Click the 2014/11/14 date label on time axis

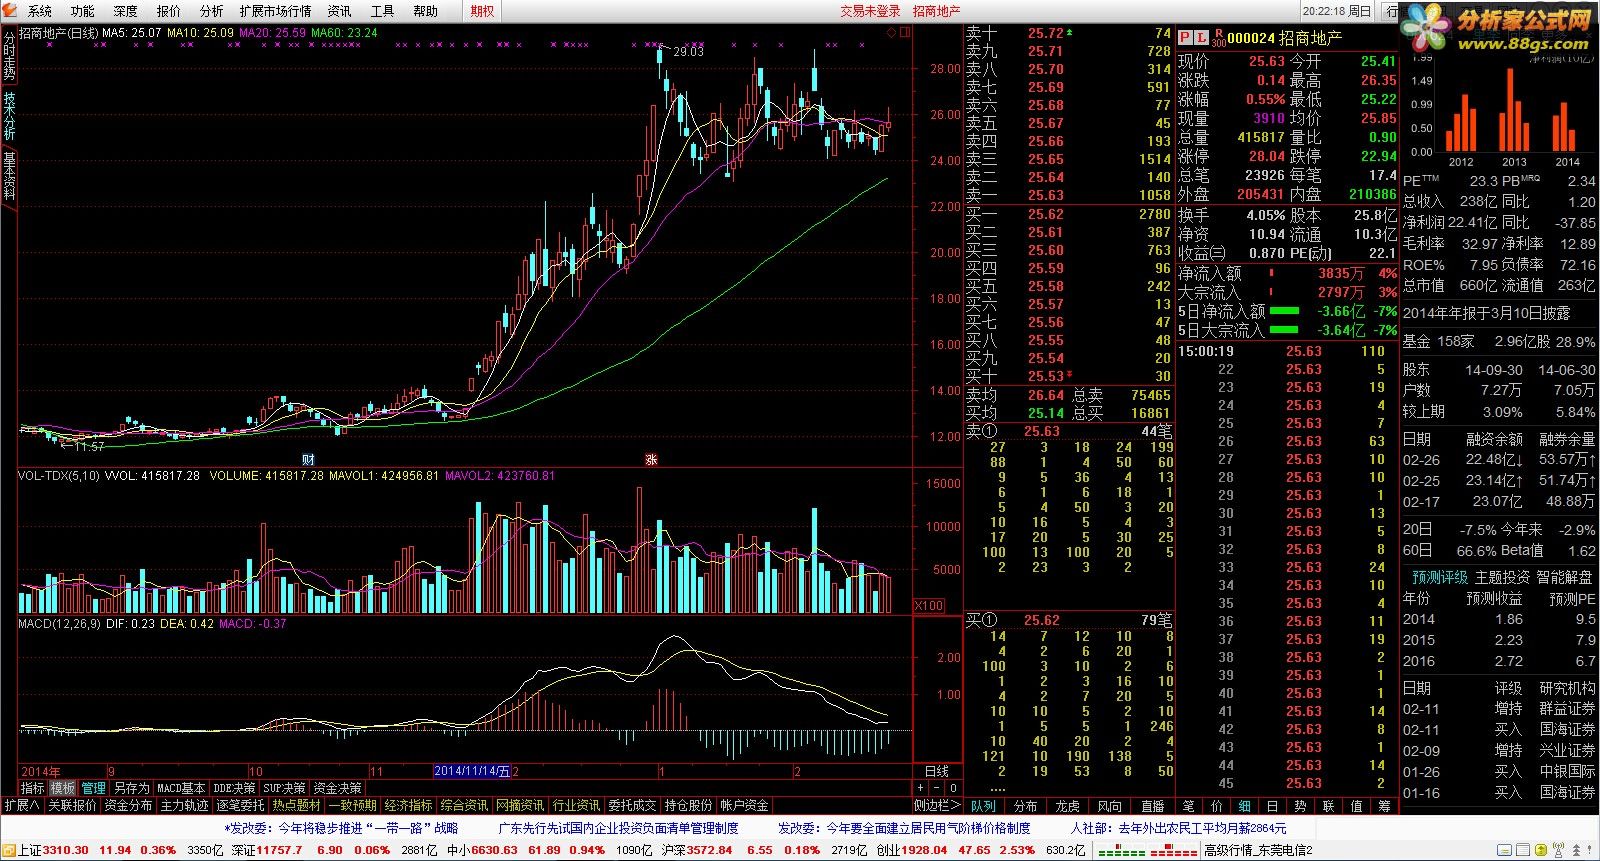point(471,771)
